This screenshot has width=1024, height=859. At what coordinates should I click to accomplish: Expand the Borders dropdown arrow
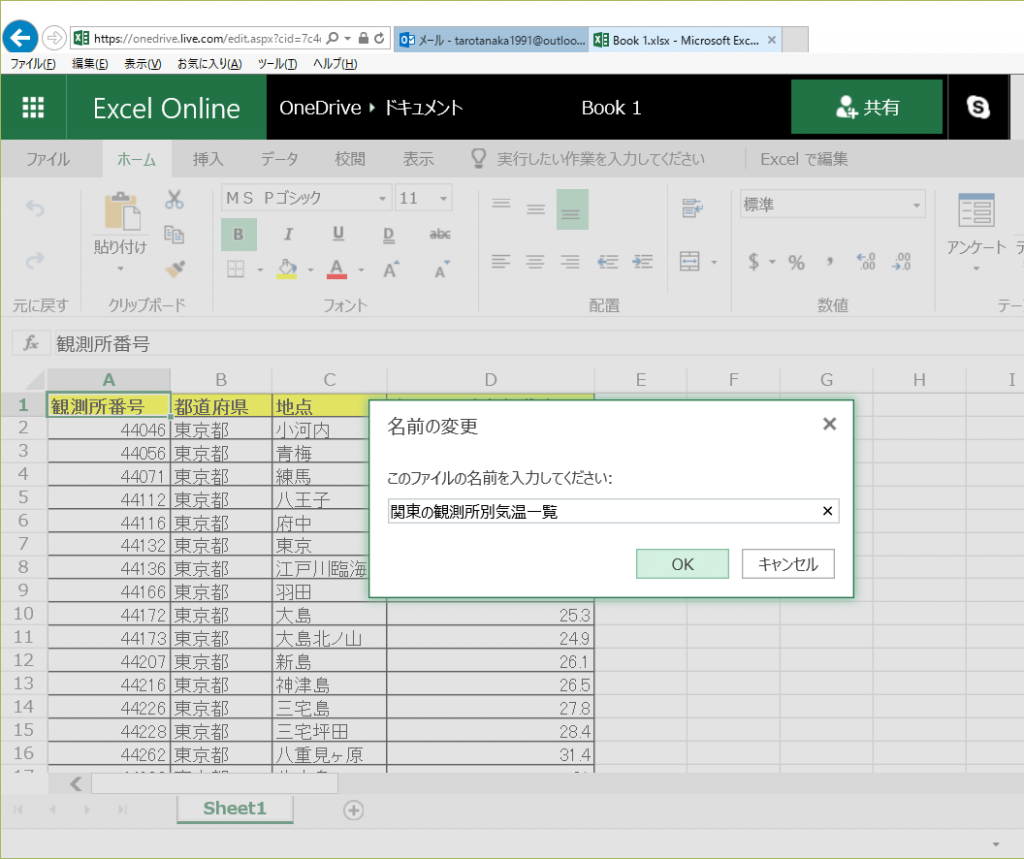pos(260,269)
